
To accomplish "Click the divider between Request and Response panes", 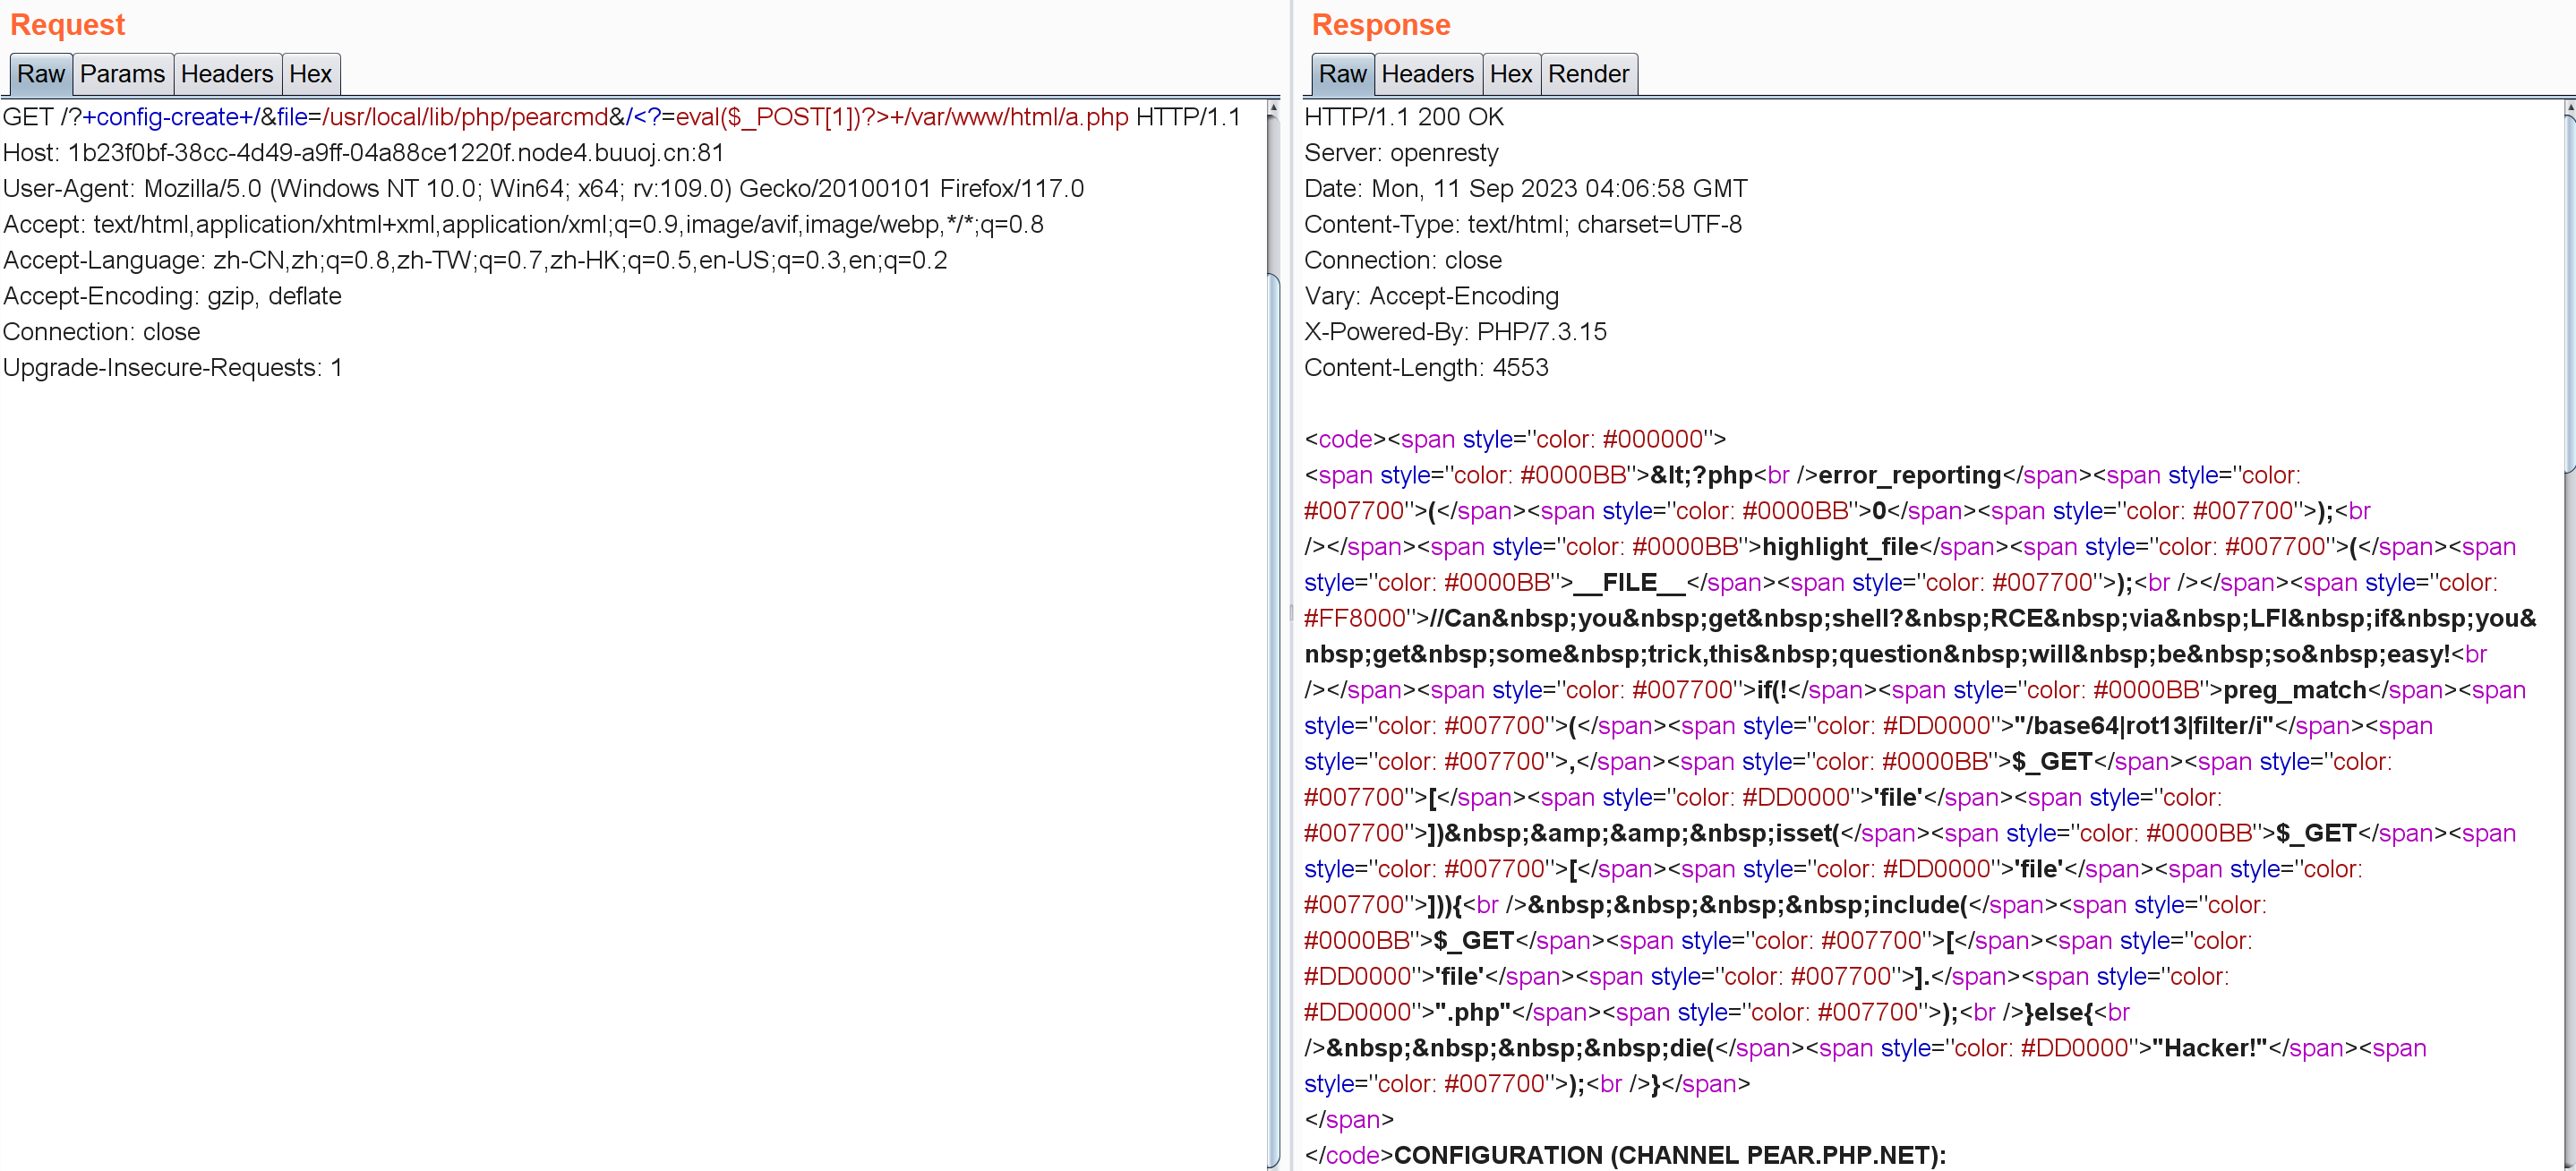I will (x=1290, y=612).
